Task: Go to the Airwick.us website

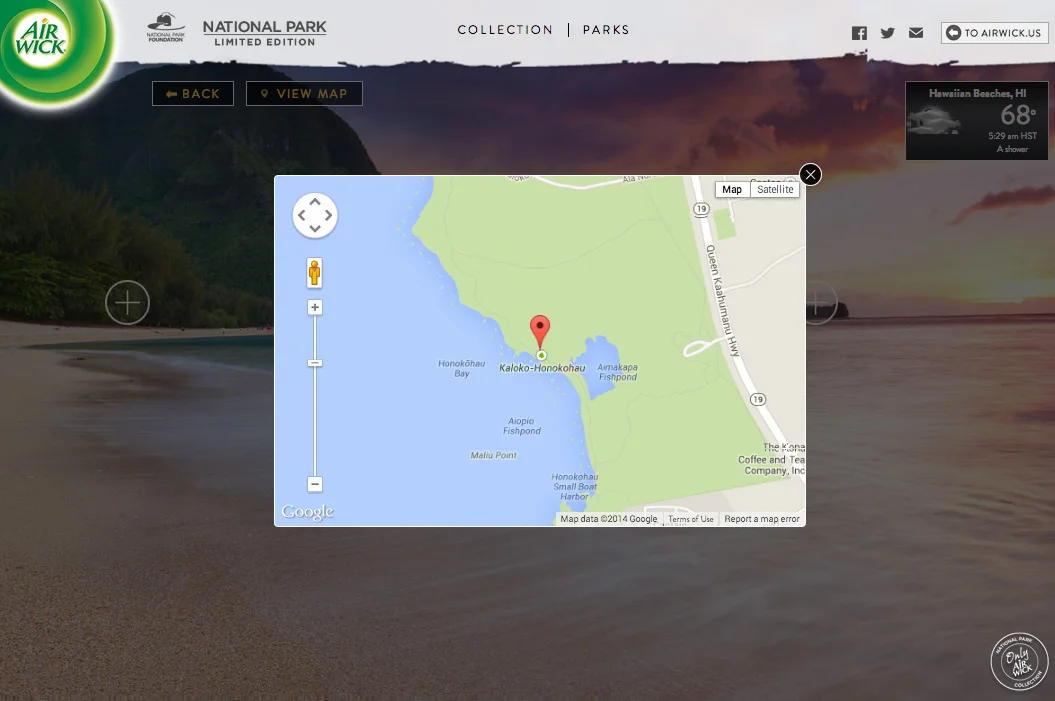Action: 994,32
